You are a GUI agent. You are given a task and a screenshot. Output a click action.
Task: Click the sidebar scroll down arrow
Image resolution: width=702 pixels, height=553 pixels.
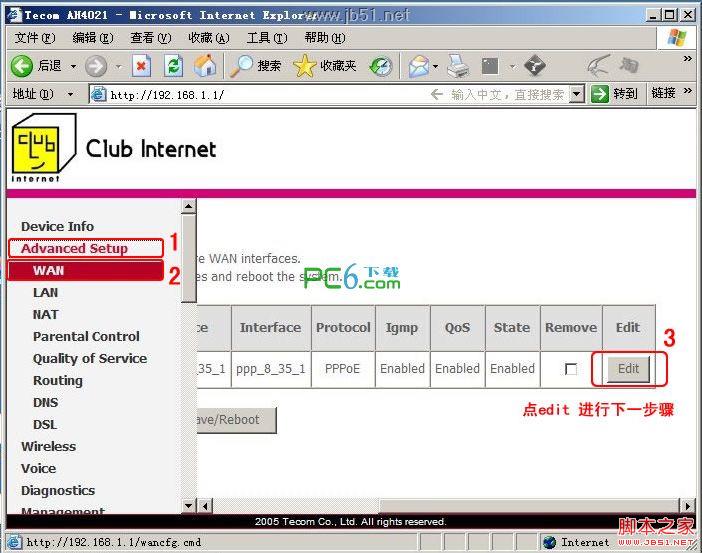pyautogui.click(x=188, y=506)
